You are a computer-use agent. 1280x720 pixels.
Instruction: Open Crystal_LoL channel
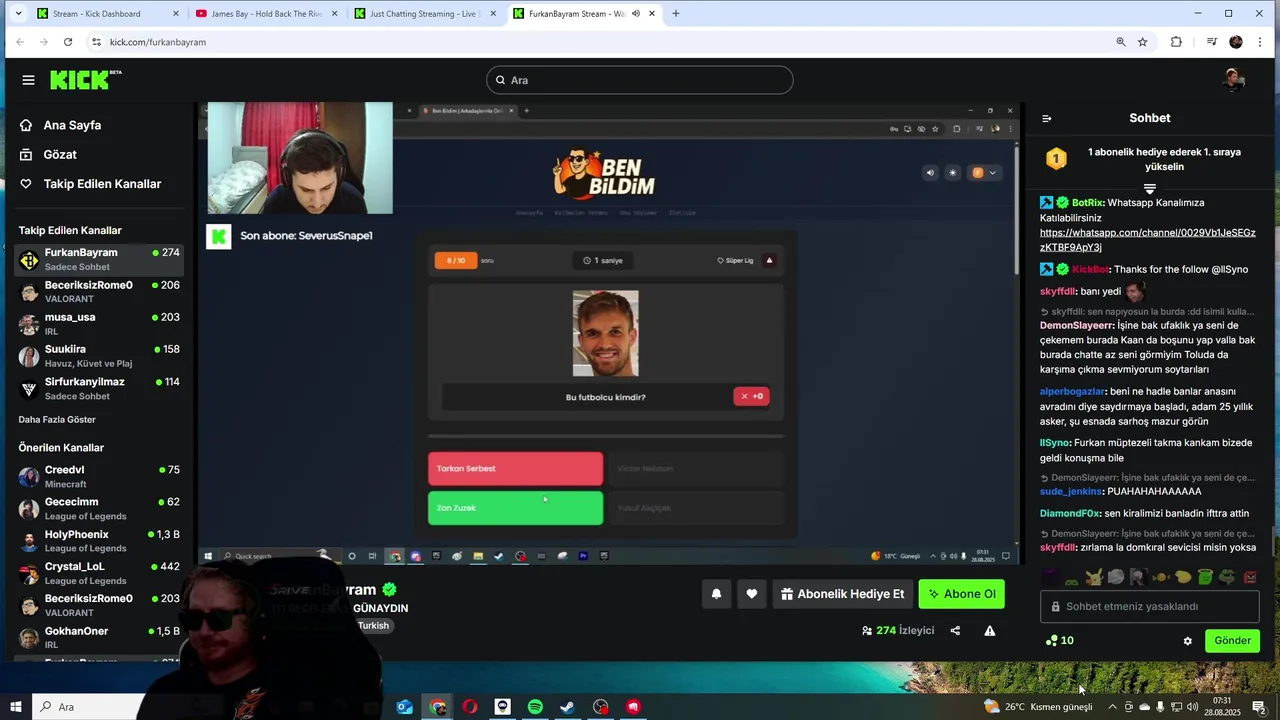coord(98,573)
